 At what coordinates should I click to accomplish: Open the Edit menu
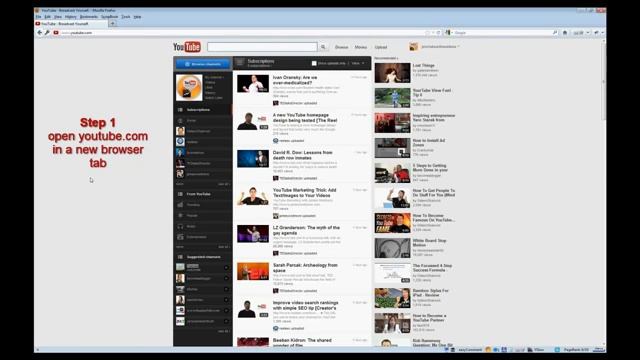(47, 17)
